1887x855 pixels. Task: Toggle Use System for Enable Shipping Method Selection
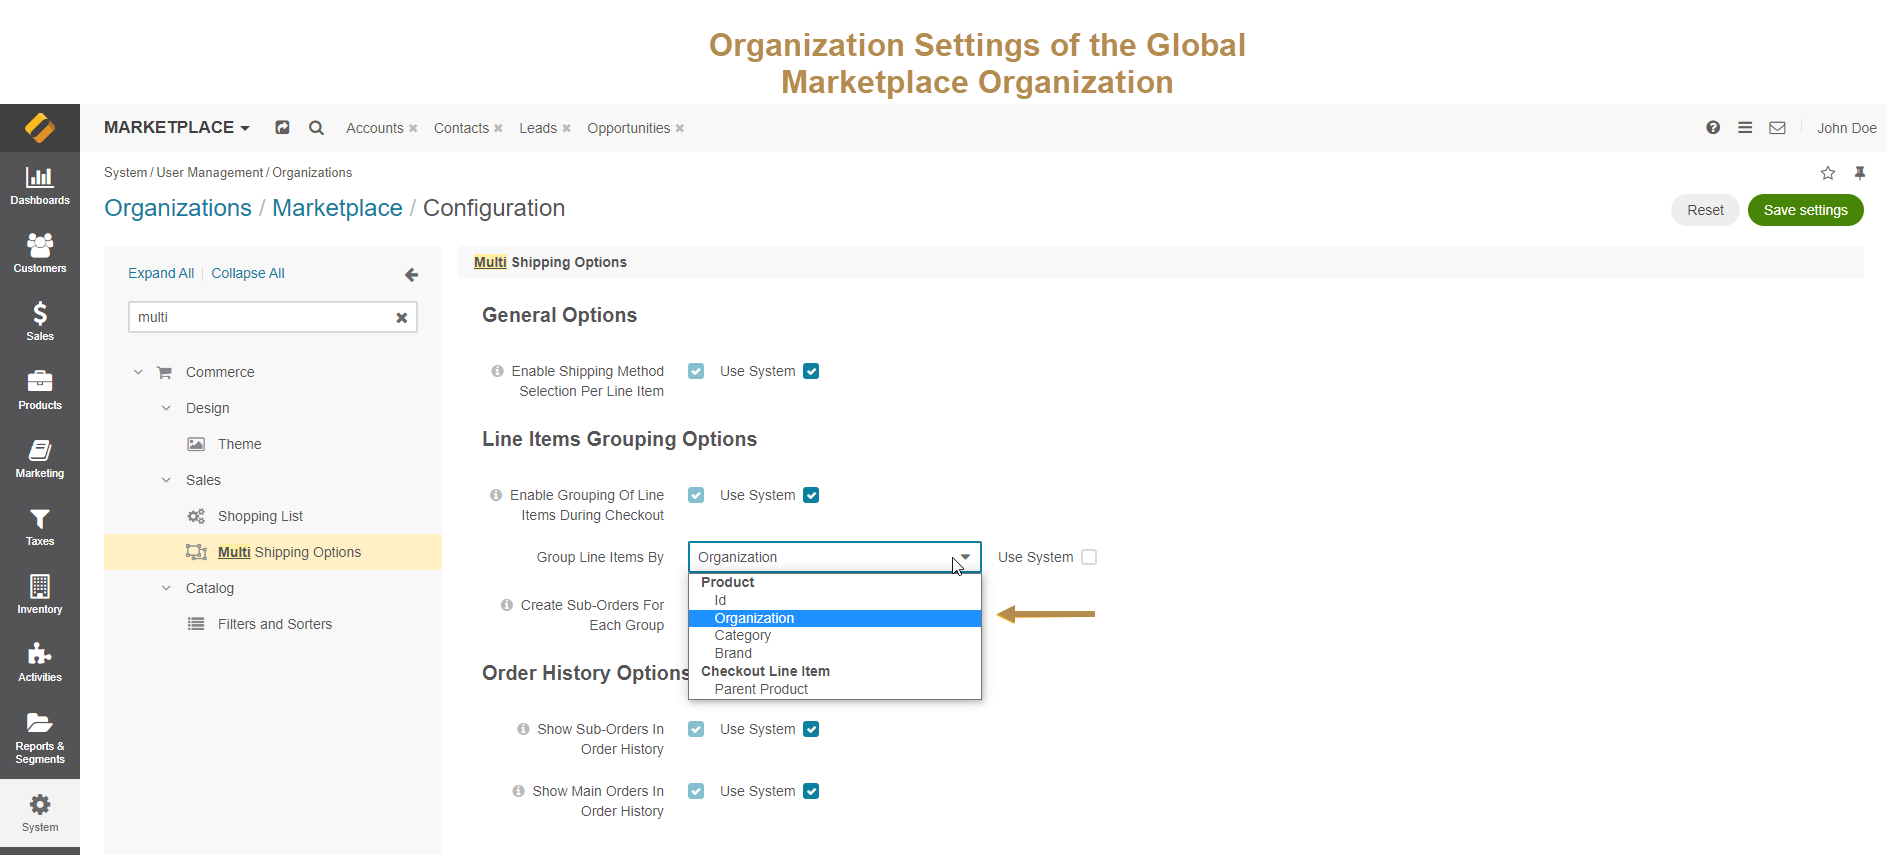(811, 371)
